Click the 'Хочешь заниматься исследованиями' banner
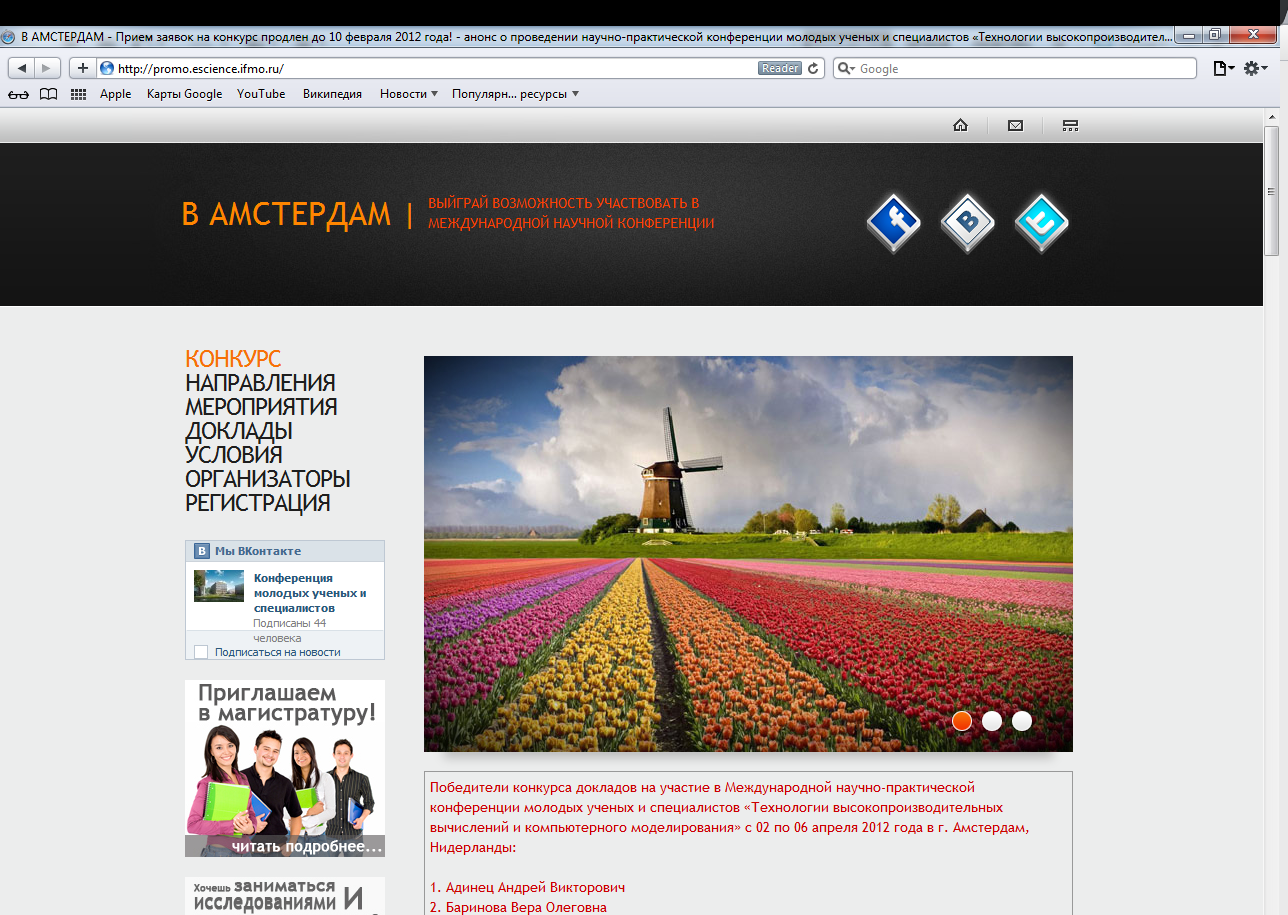The image size is (1288, 915). (285, 896)
